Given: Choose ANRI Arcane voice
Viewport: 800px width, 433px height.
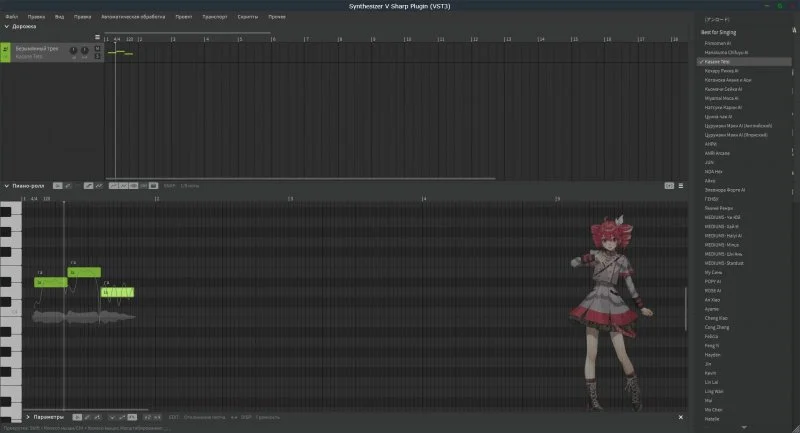Looking at the screenshot, I should [x=717, y=153].
